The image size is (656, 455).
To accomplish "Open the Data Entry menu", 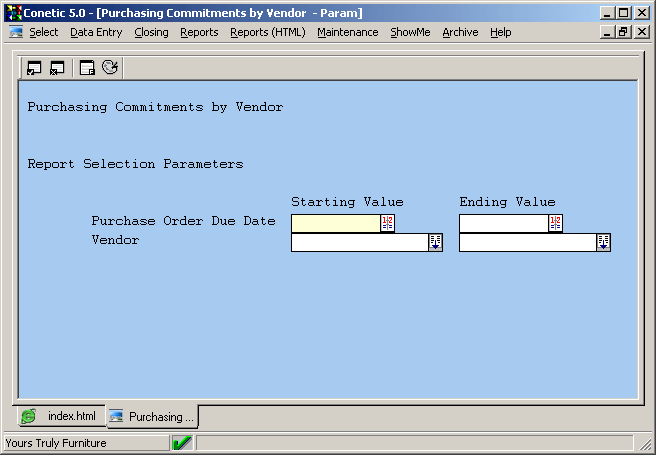I will 96,32.
